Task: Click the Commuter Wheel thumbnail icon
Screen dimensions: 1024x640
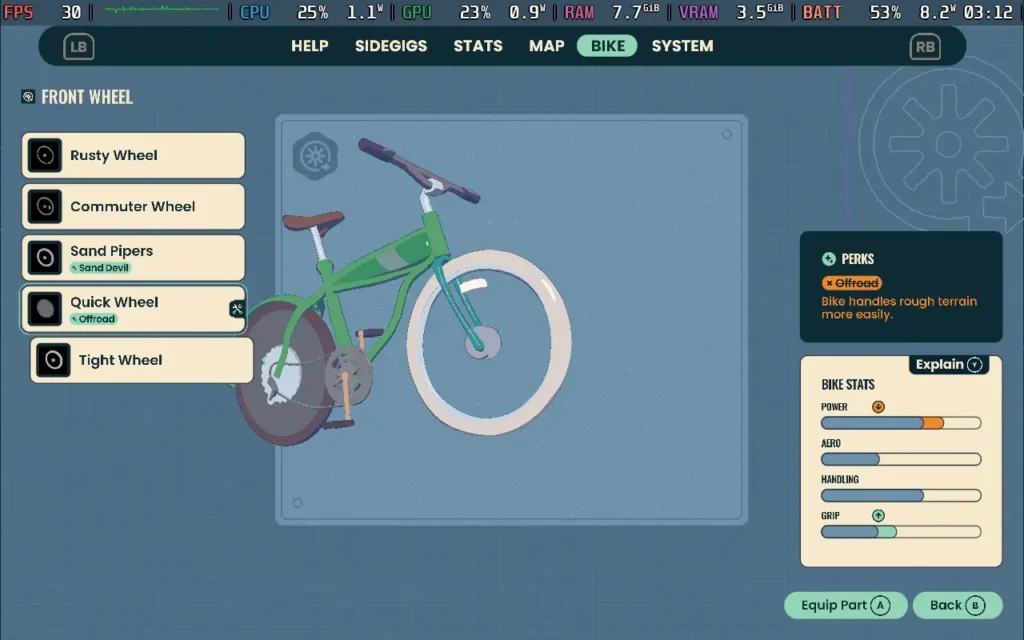Action: click(x=44, y=207)
